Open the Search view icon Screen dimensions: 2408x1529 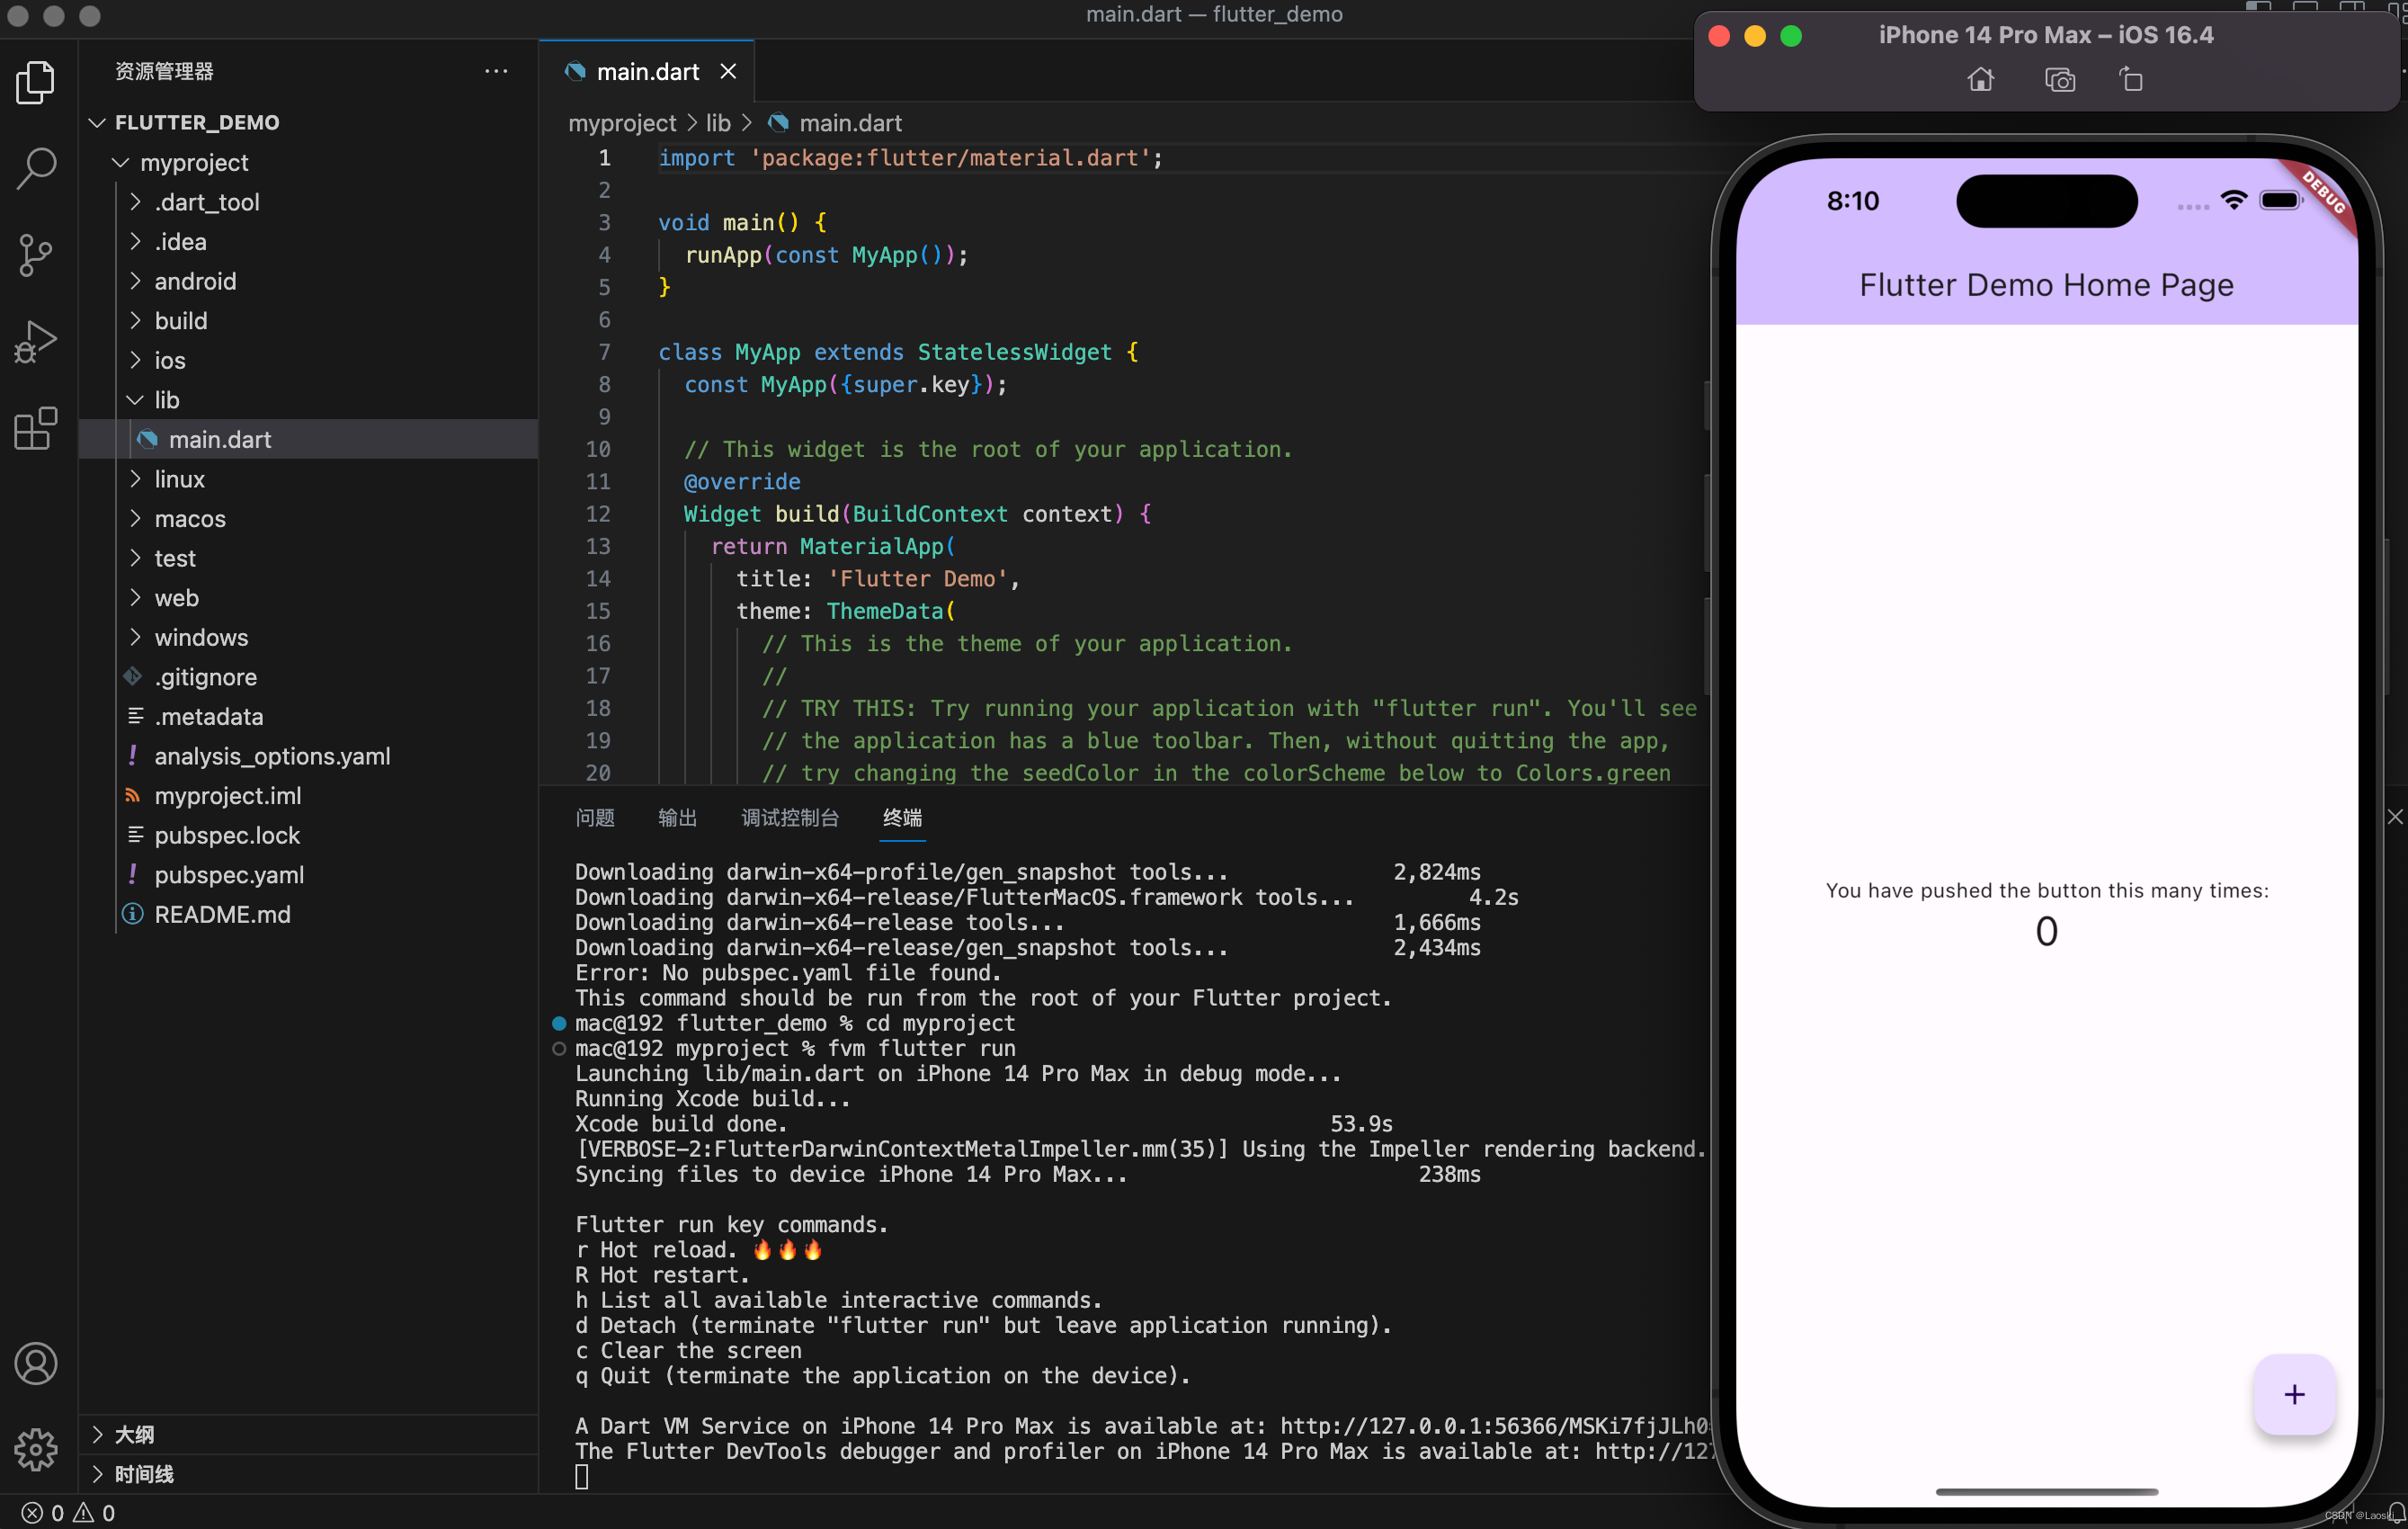pyautogui.click(x=36, y=168)
